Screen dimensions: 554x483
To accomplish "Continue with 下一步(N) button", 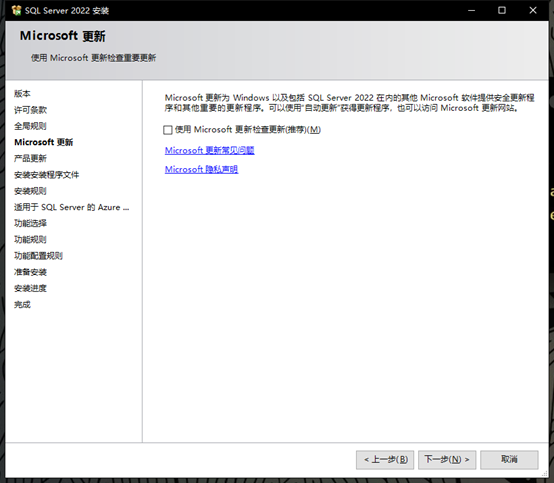I will (447, 460).
